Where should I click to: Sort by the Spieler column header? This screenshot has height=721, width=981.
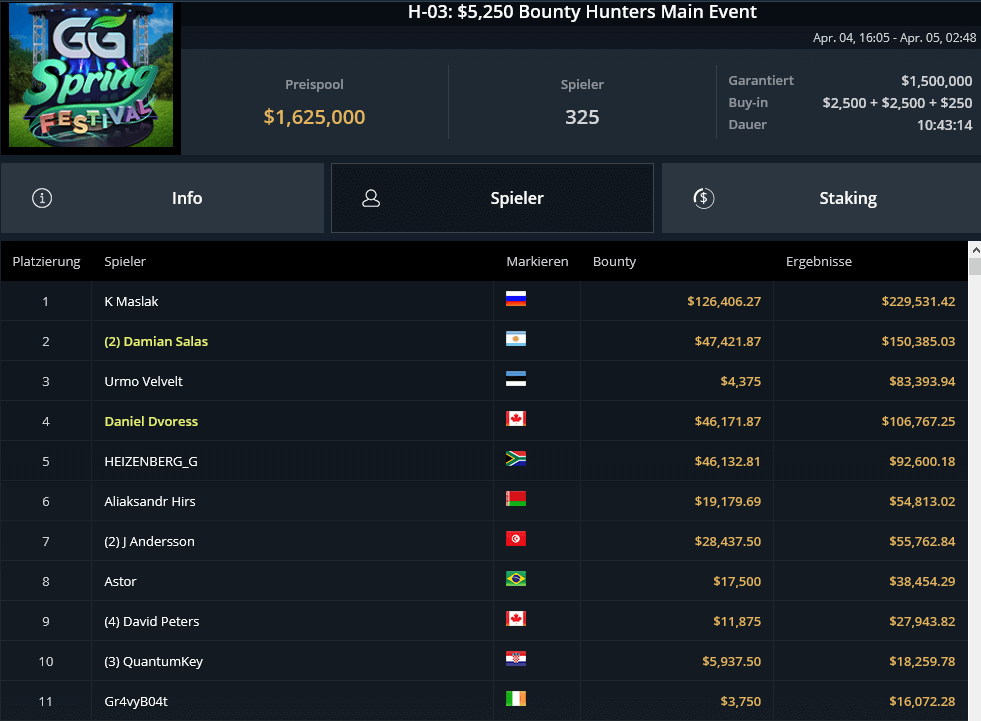pyautogui.click(x=125, y=262)
